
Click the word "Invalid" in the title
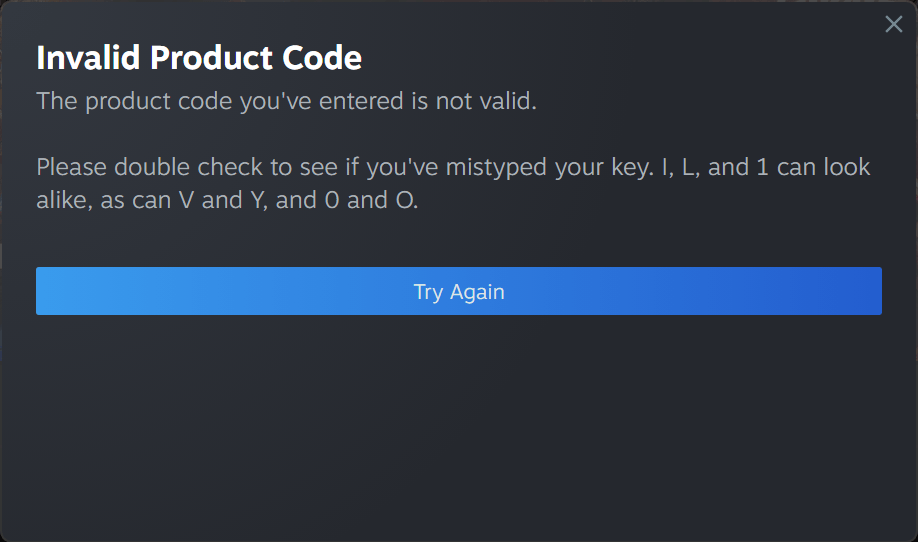click(x=89, y=58)
